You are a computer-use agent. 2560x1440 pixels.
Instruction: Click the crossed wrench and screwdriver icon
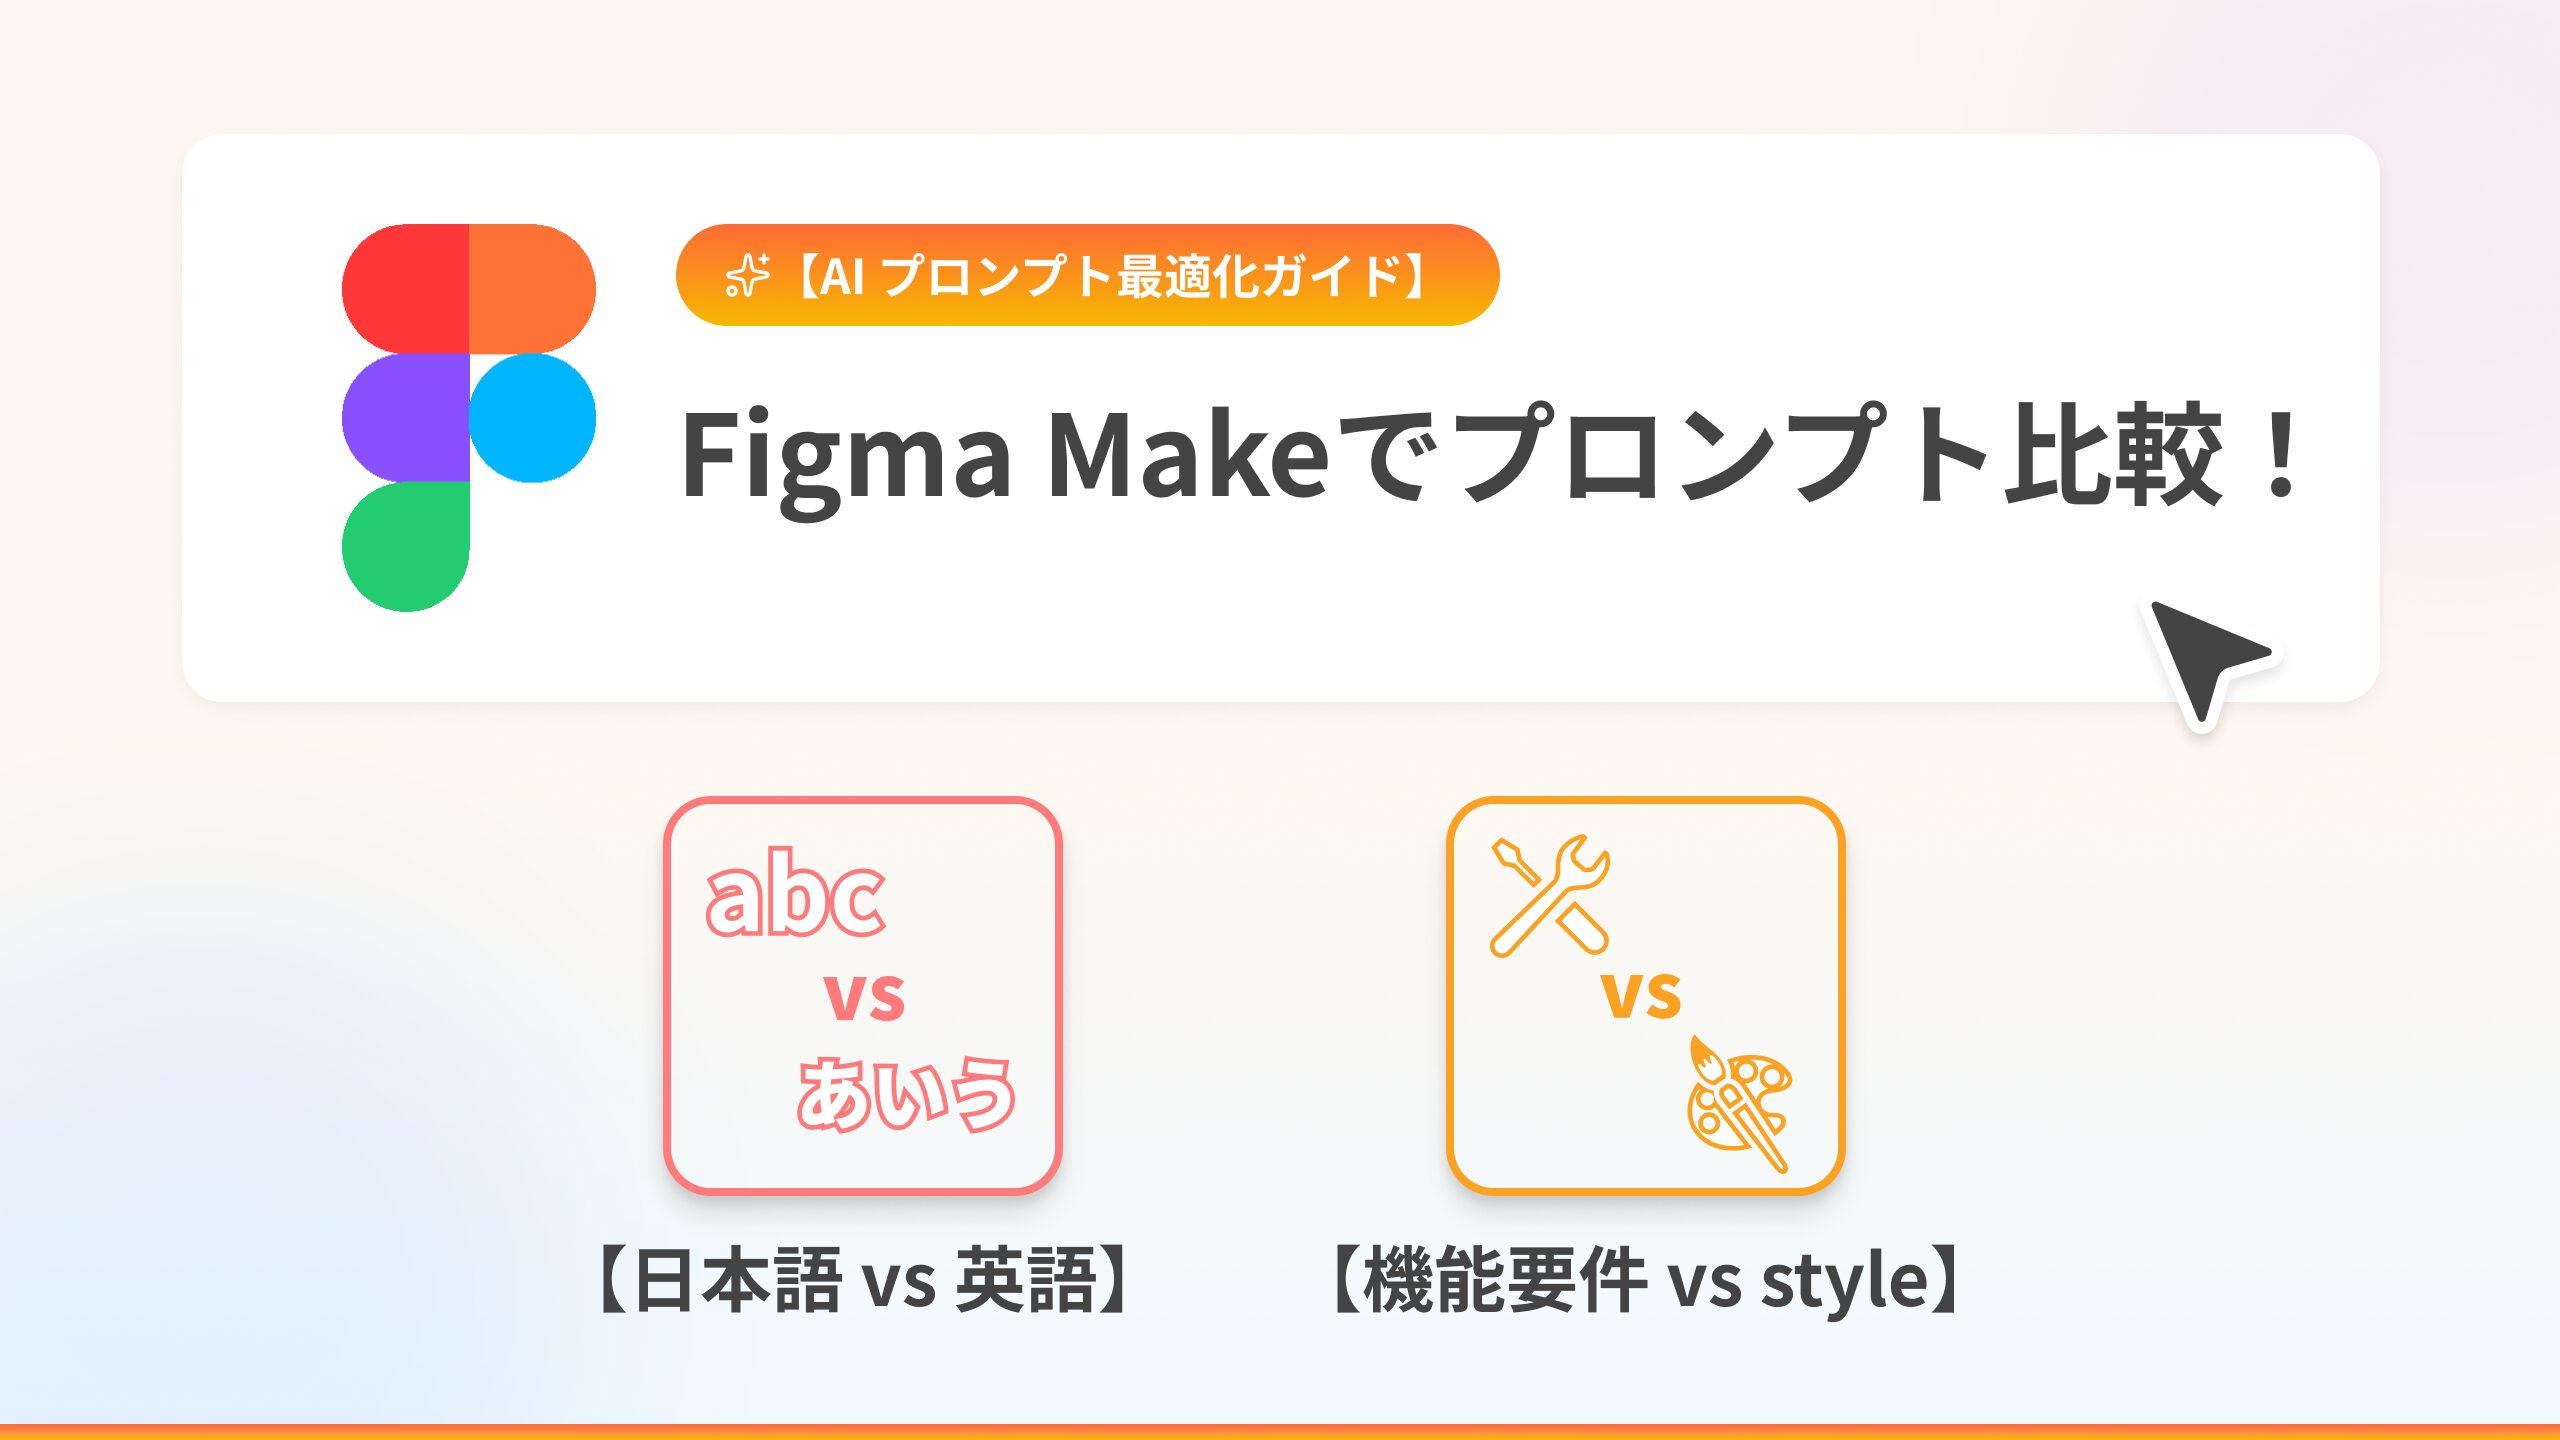click(1549, 895)
